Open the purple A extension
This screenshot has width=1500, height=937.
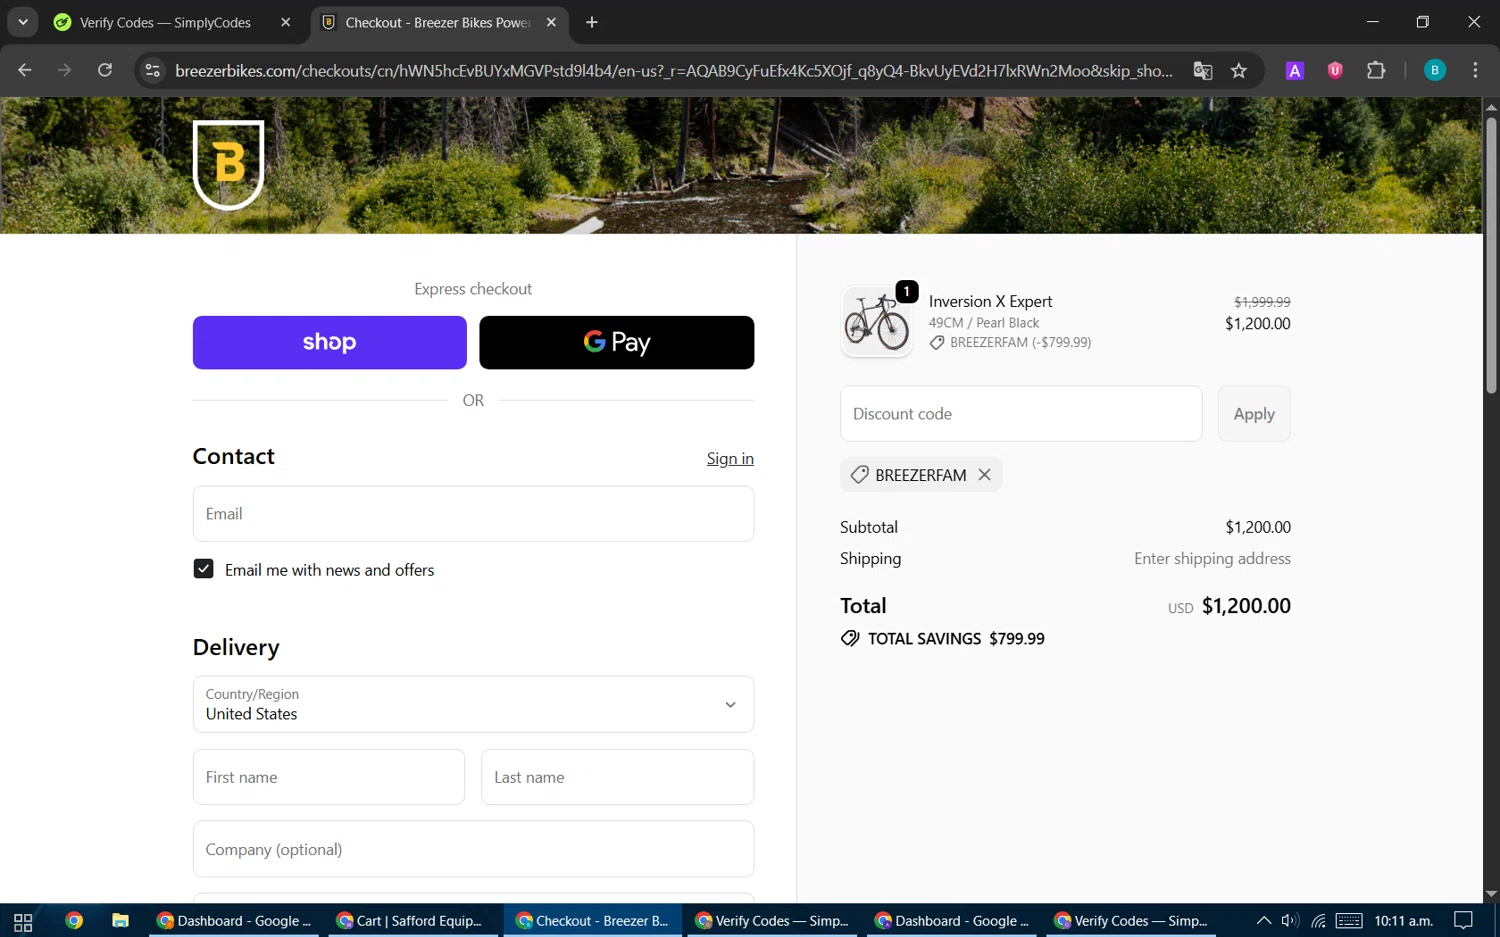(x=1295, y=70)
